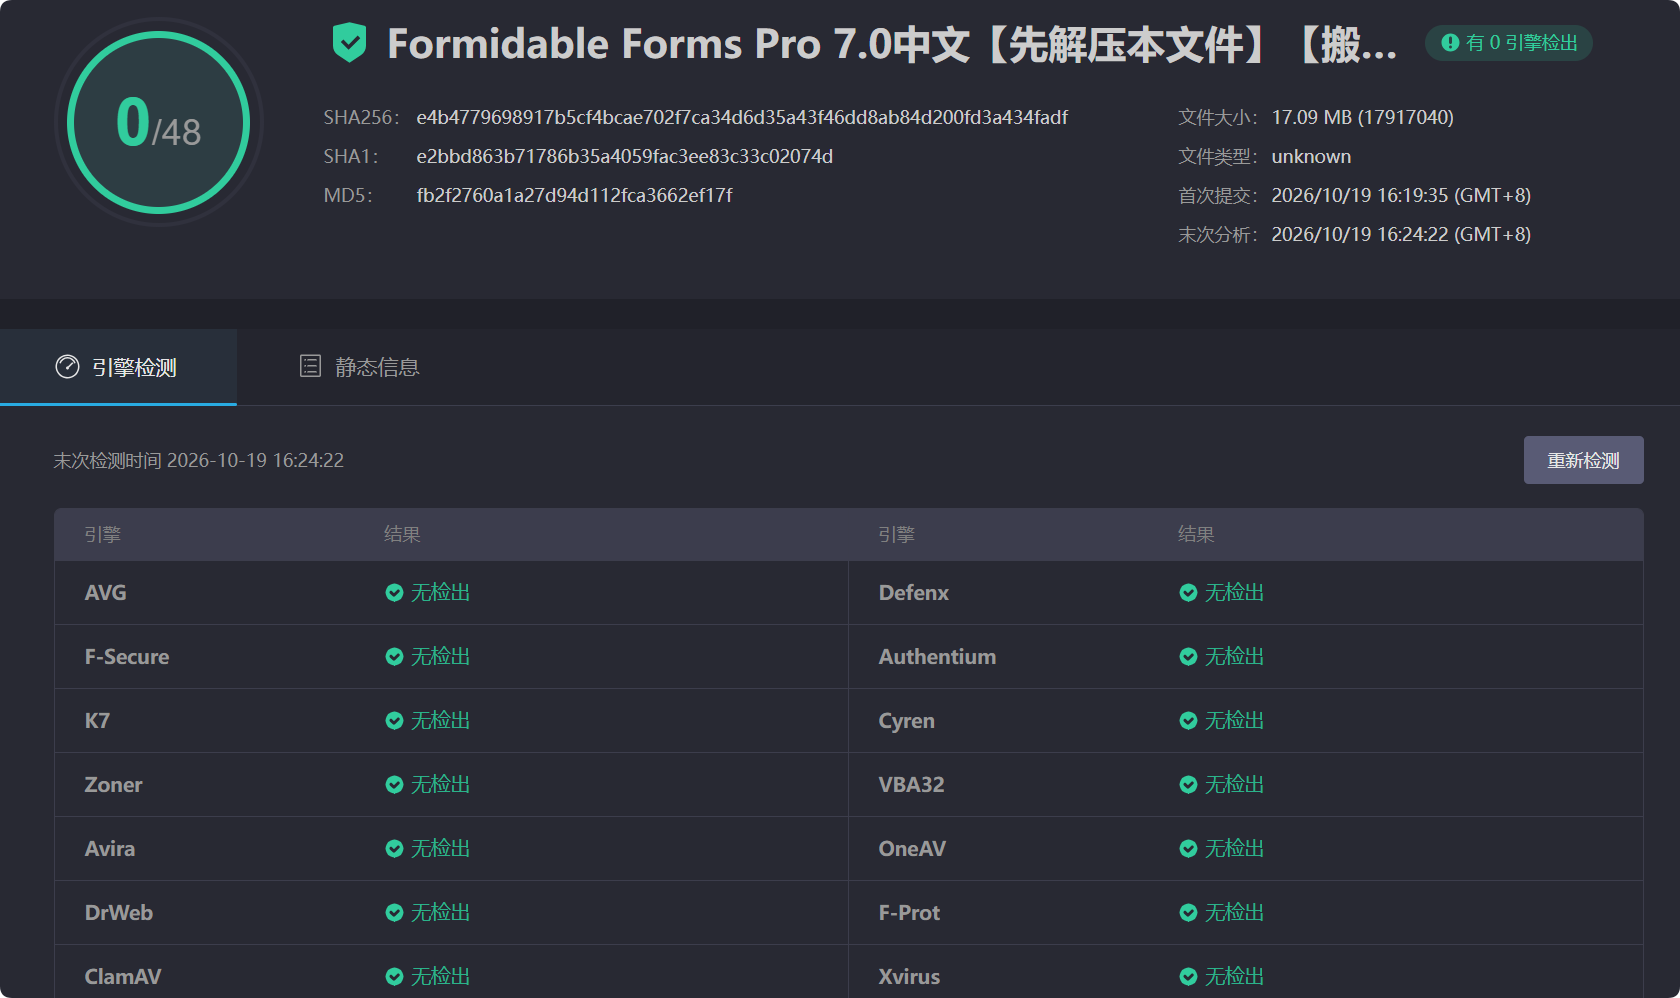Click the check icon in the Defenx row
Screen dimensions: 1680x998
[x=1188, y=593]
